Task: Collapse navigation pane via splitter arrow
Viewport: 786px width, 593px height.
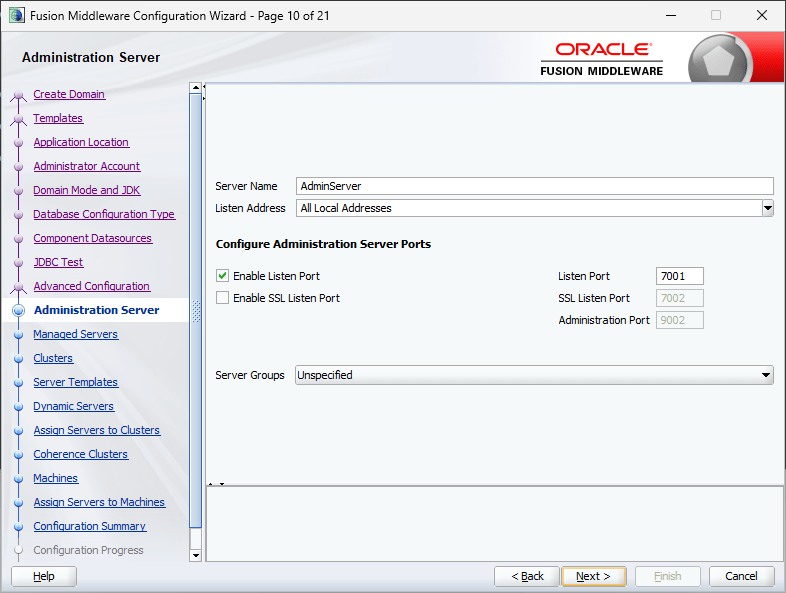Action: point(204,87)
